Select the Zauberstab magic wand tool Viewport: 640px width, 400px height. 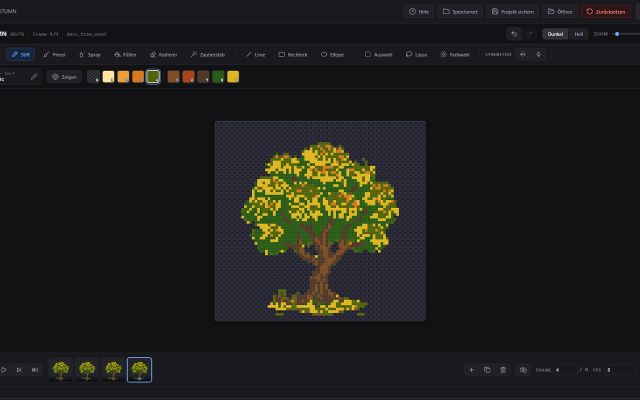pyautogui.click(x=208, y=54)
